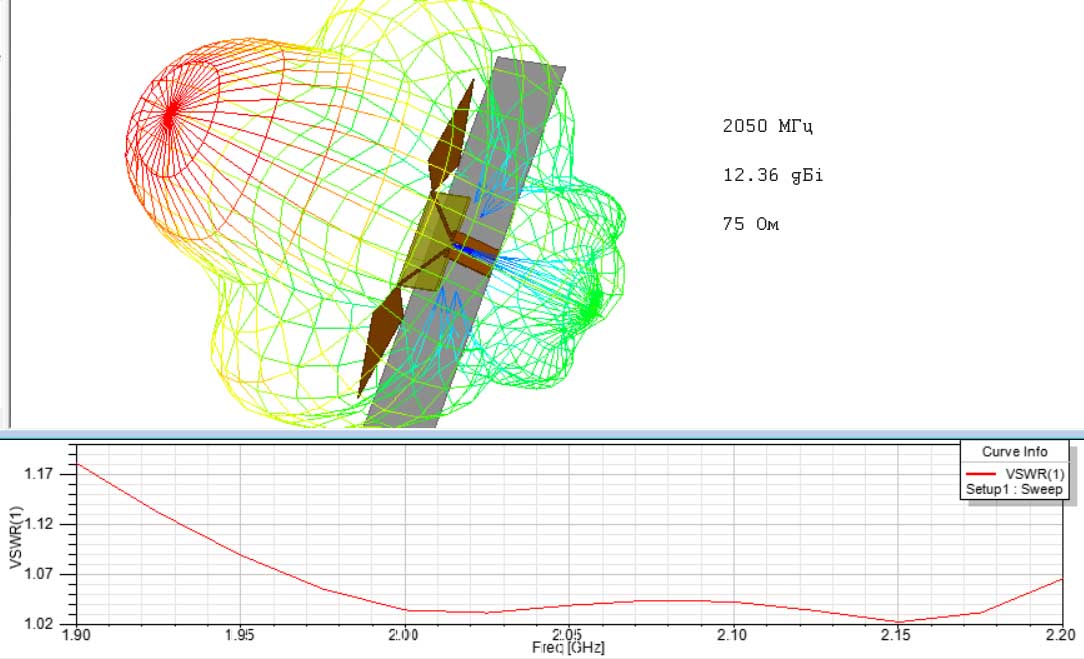
Task: Click the 2.20 tick on the frequency axis
Action: (x=1061, y=635)
